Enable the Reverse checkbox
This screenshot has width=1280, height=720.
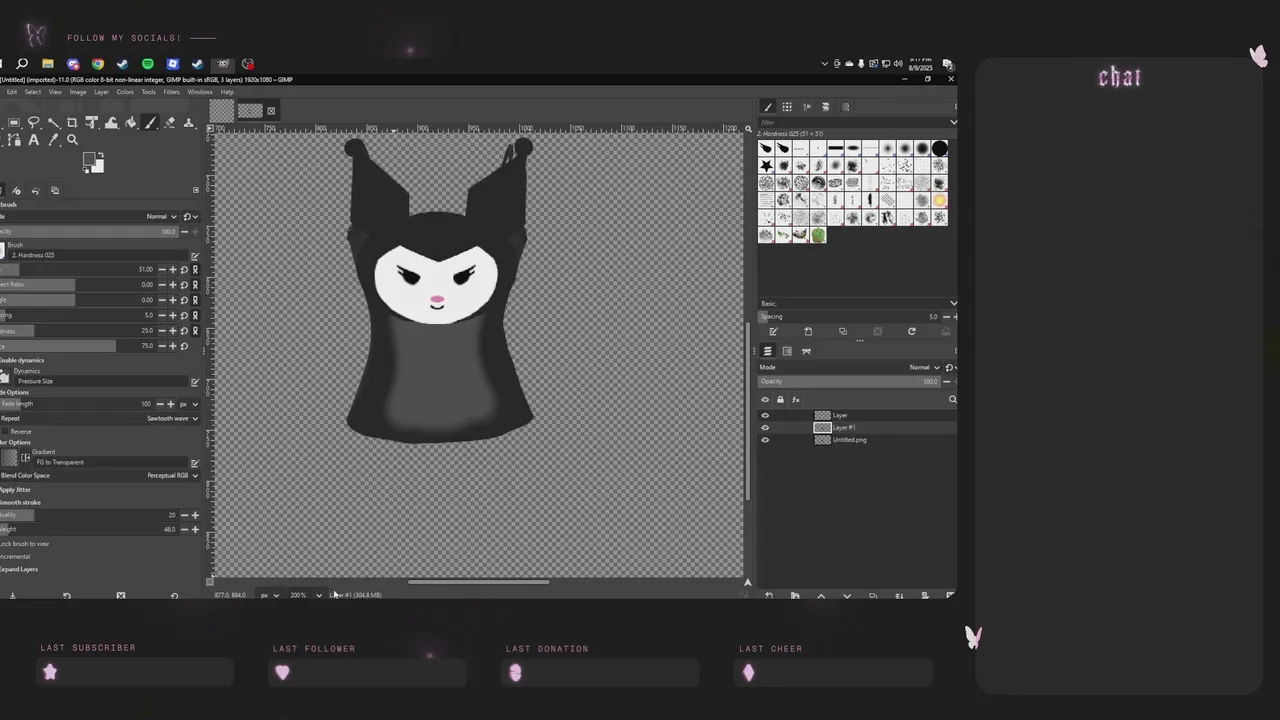point(4,431)
